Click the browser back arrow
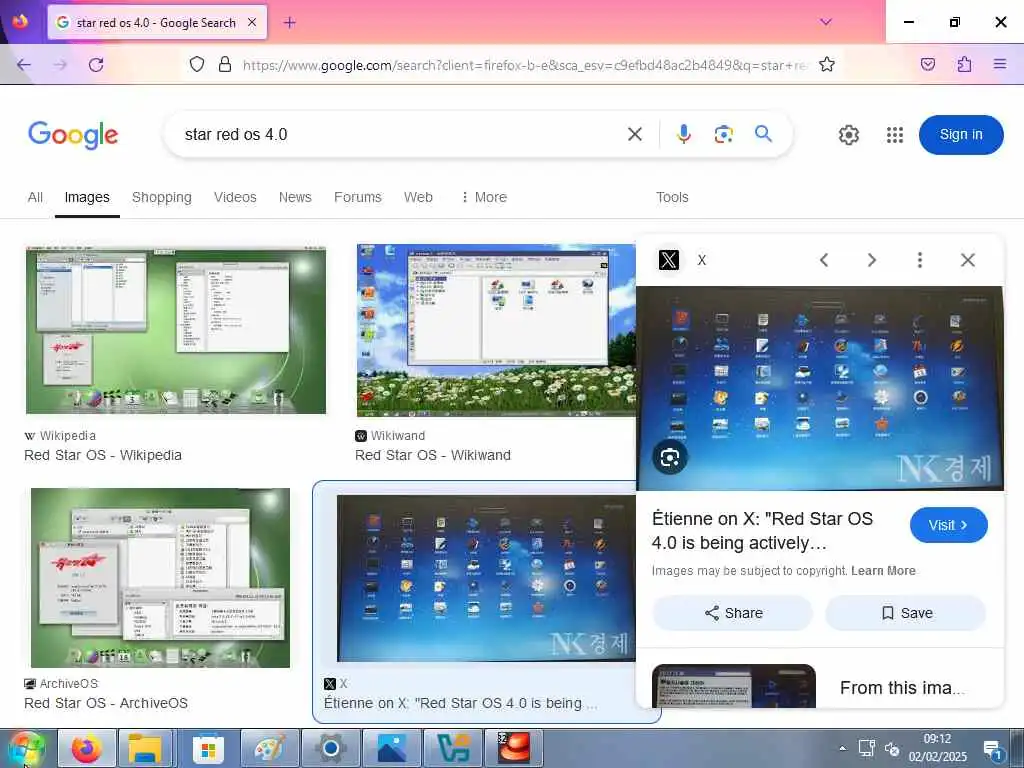The height and width of the screenshot is (768, 1024). pyautogui.click(x=24, y=65)
